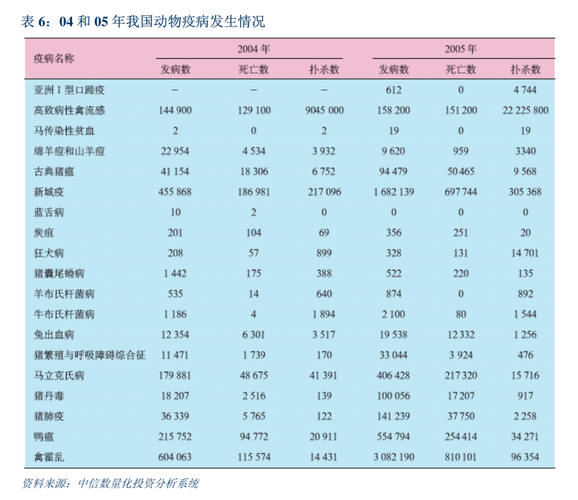Click the value '455 868' in 新城疫 row

tap(175, 192)
